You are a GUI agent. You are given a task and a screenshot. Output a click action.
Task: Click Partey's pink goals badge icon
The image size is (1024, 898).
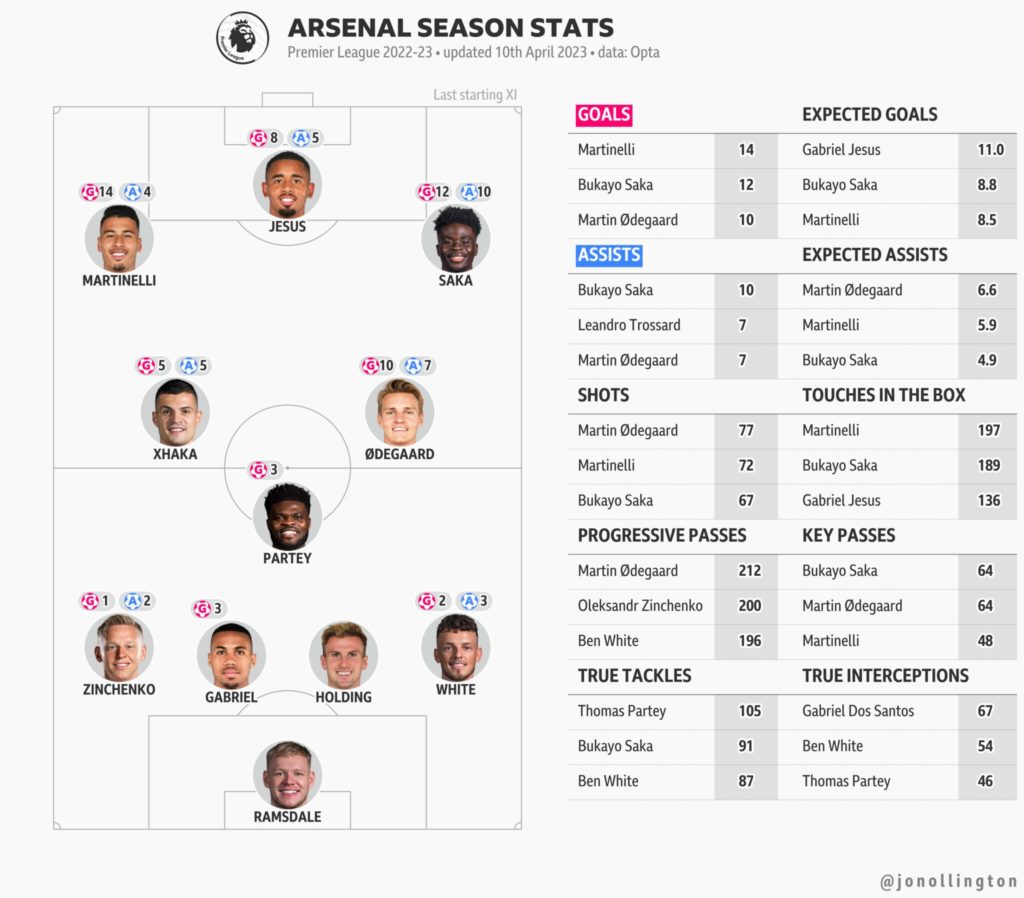coord(258,469)
